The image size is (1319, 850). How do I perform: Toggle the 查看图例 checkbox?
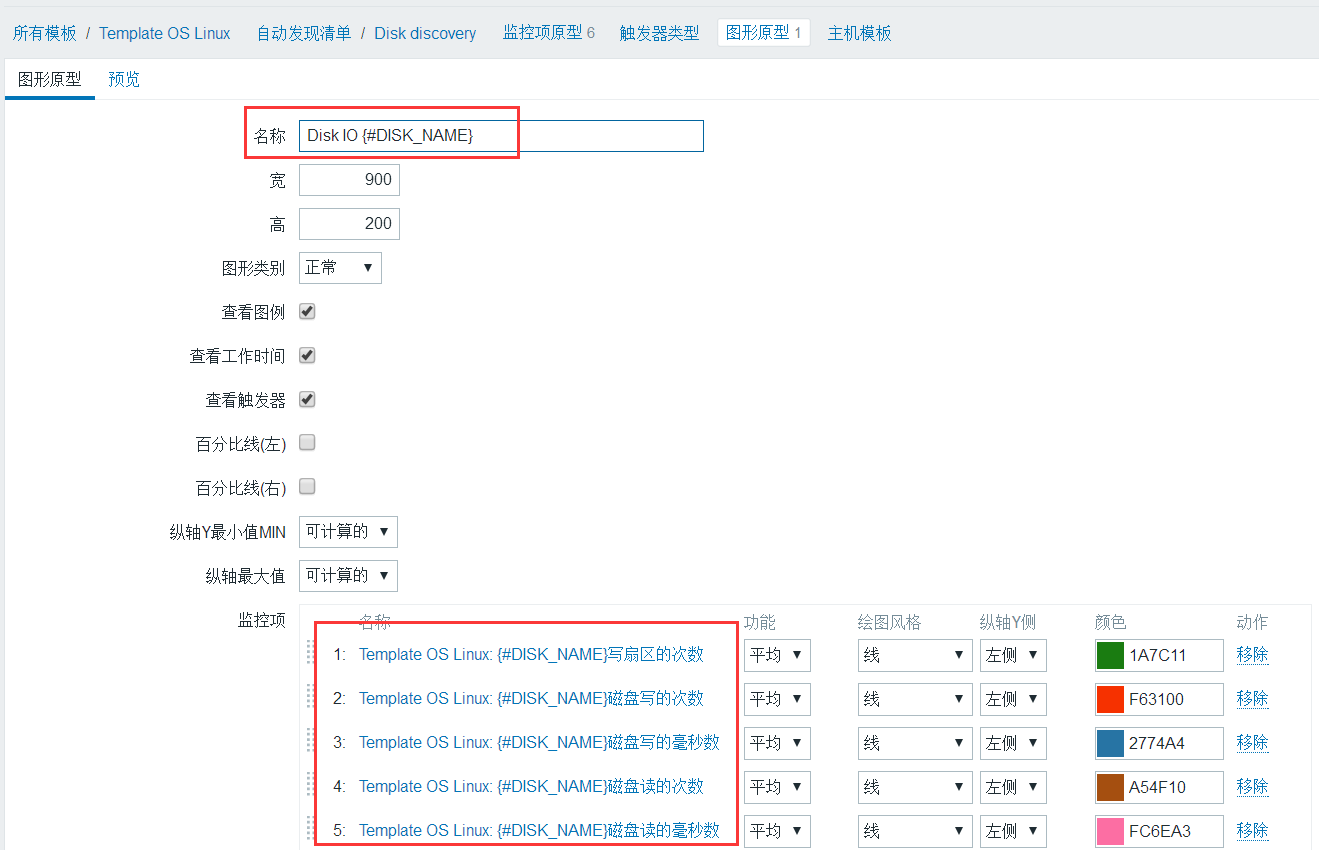308,311
